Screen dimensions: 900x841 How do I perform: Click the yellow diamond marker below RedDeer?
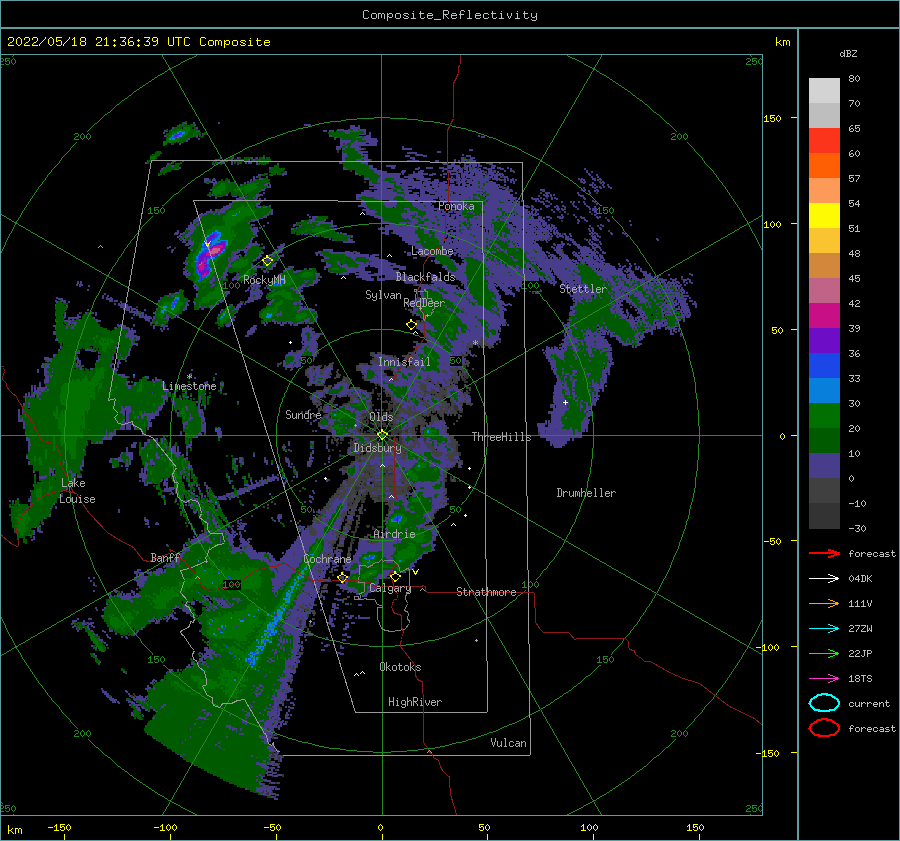(412, 325)
